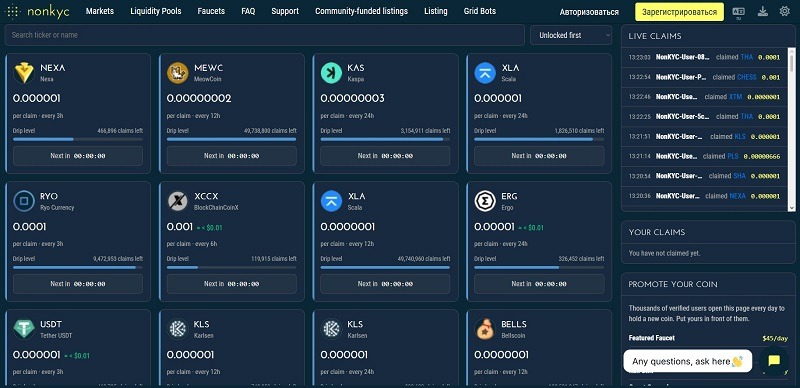This screenshot has width=800, height=388.
Task: Click the Live Claims scrollbar down arrow
Action: tap(792, 207)
